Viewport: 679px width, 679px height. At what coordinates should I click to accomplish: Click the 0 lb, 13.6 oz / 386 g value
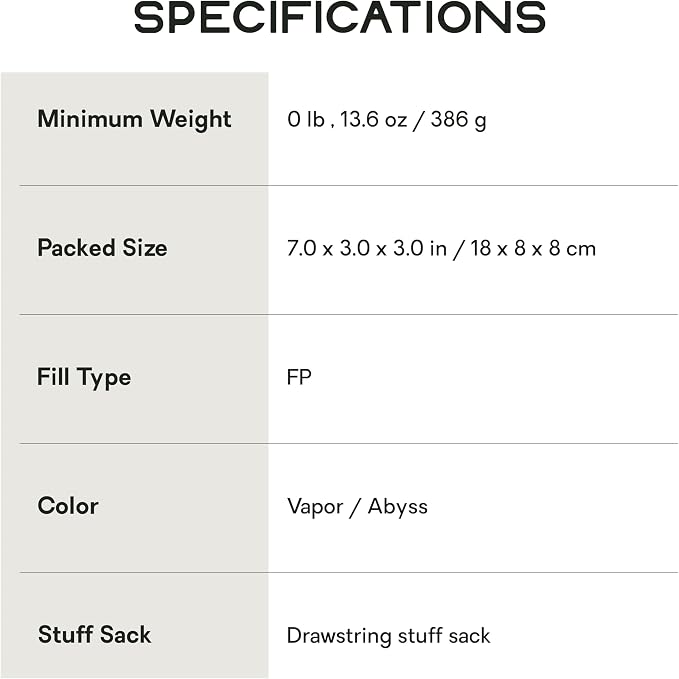387,119
